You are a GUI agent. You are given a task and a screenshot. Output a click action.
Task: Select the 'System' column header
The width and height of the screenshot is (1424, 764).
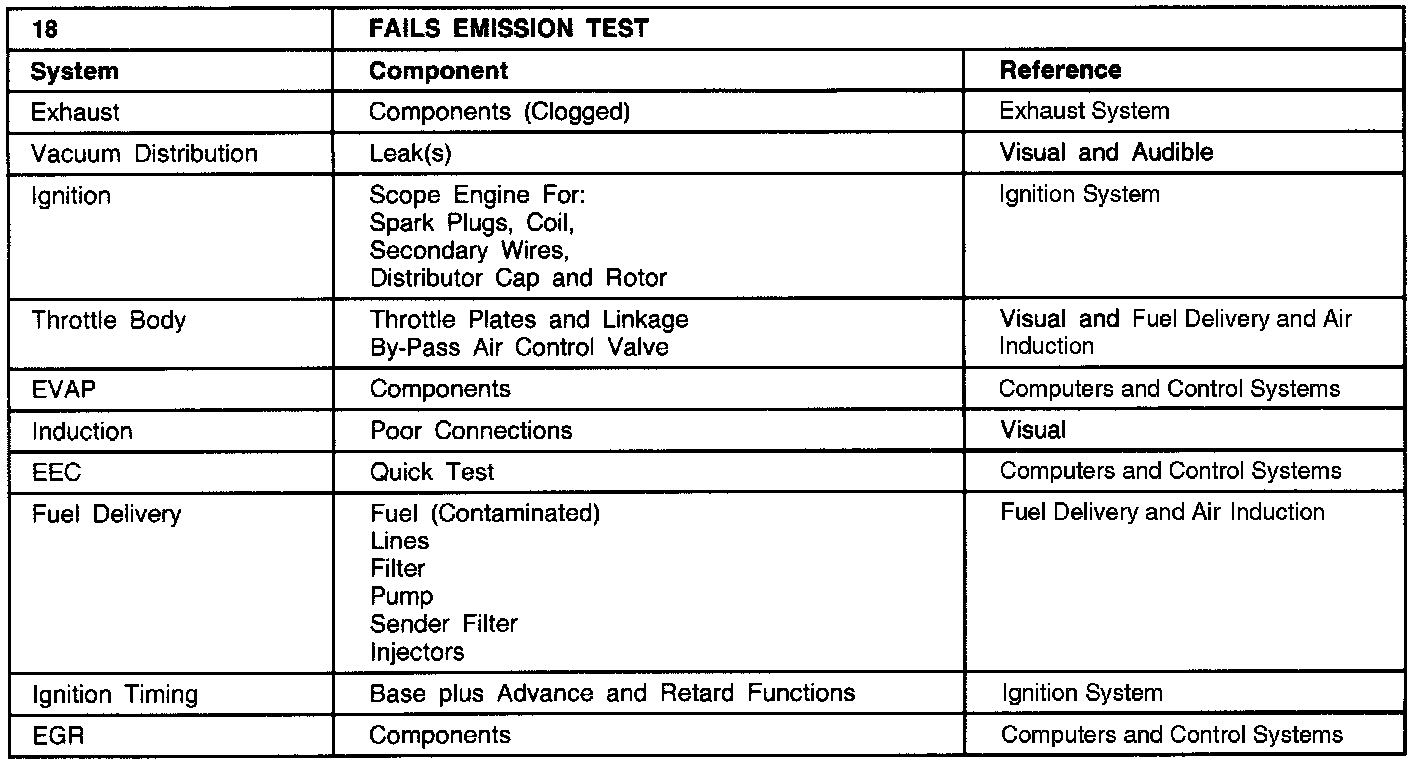tap(75, 71)
